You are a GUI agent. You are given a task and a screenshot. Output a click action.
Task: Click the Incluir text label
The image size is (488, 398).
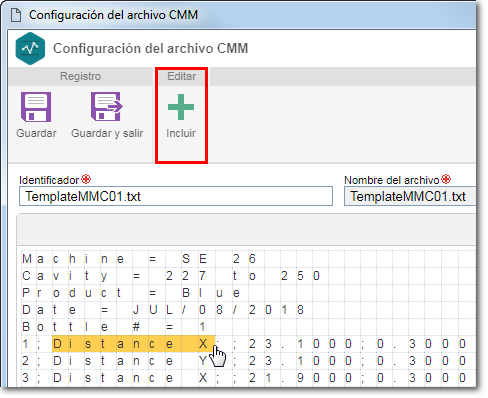tap(181, 133)
